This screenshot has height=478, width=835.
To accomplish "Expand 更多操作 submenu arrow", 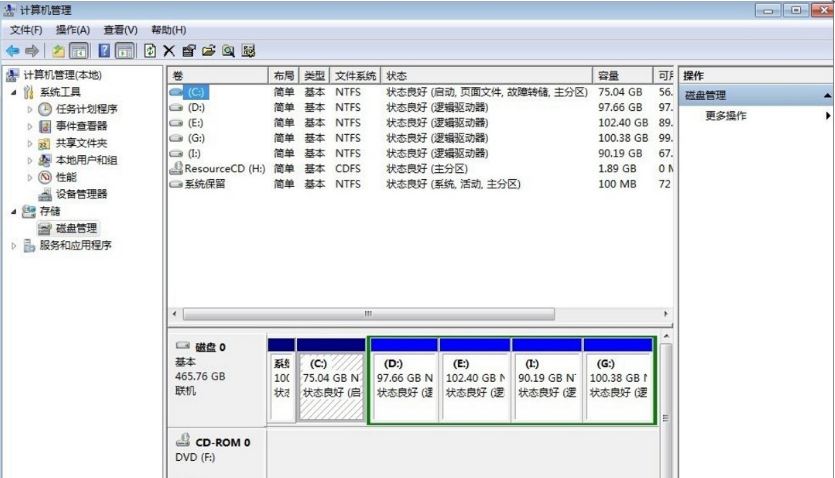I will [x=828, y=116].
